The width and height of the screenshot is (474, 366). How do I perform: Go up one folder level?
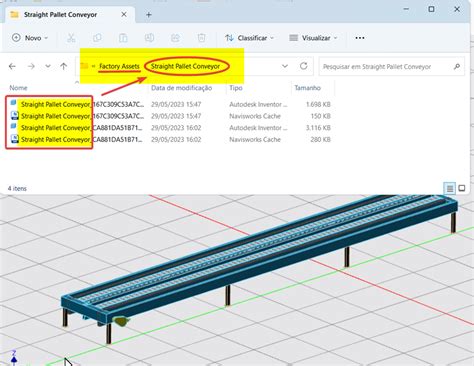[64, 66]
